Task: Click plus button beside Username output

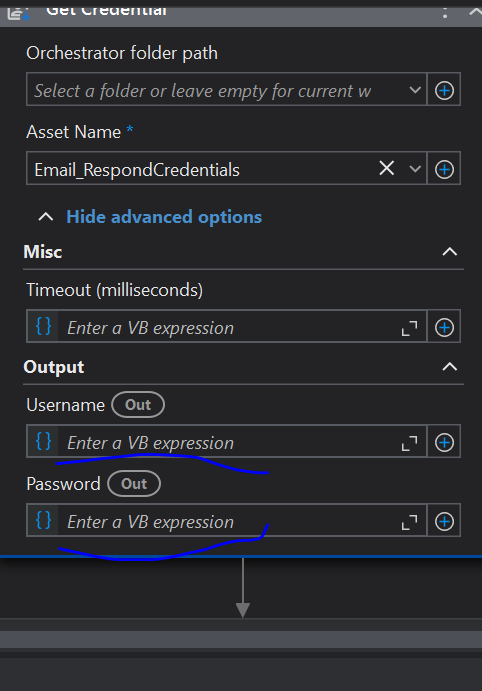Action: pyautogui.click(x=444, y=442)
